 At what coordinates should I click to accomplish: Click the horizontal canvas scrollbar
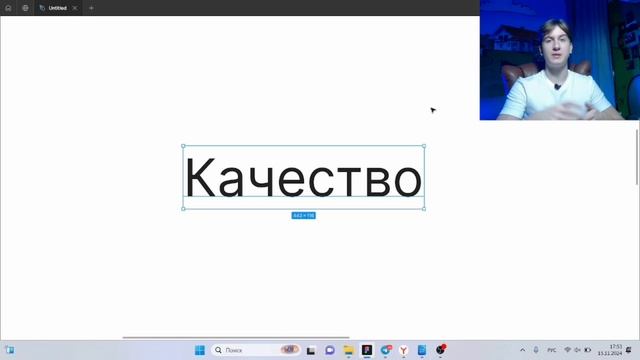(236, 338)
